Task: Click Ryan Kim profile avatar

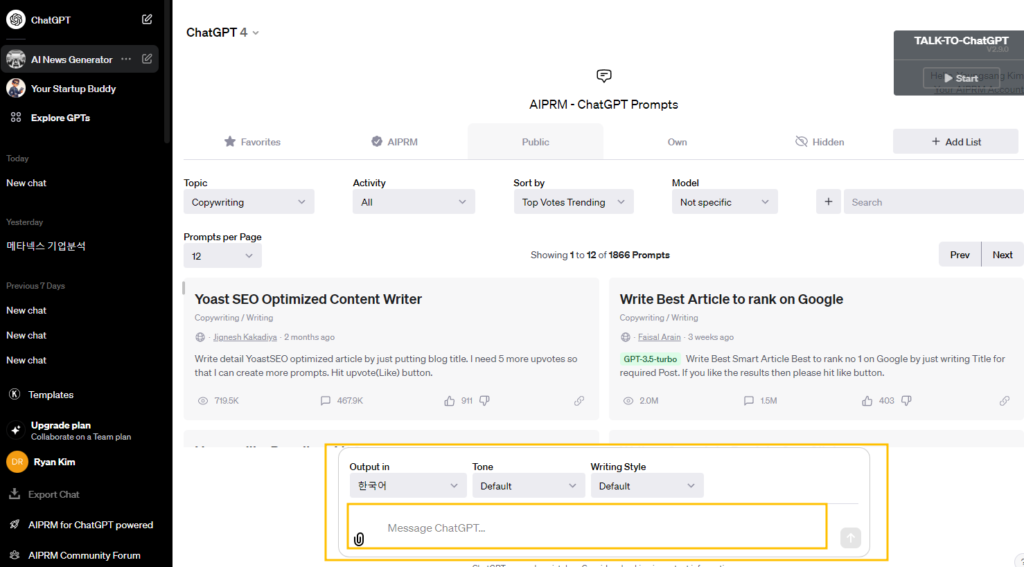Action: click(17, 462)
